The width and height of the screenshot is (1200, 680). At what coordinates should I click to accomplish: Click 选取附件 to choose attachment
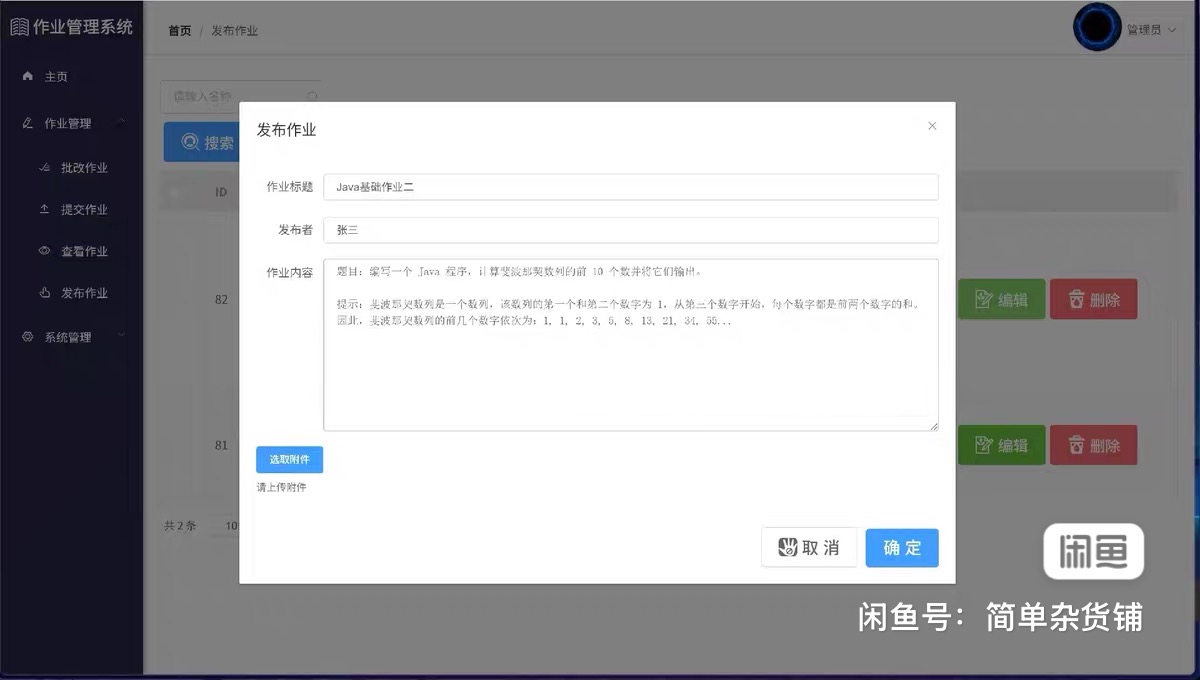pos(289,460)
